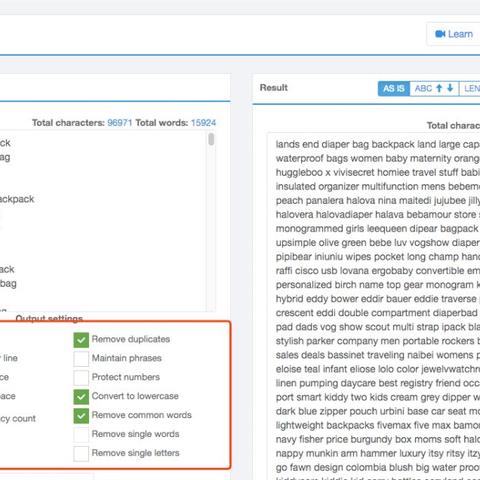Click the ABC down arrow sort icon
The width and height of the screenshot is (480, 480).
[x=450, y=88]
